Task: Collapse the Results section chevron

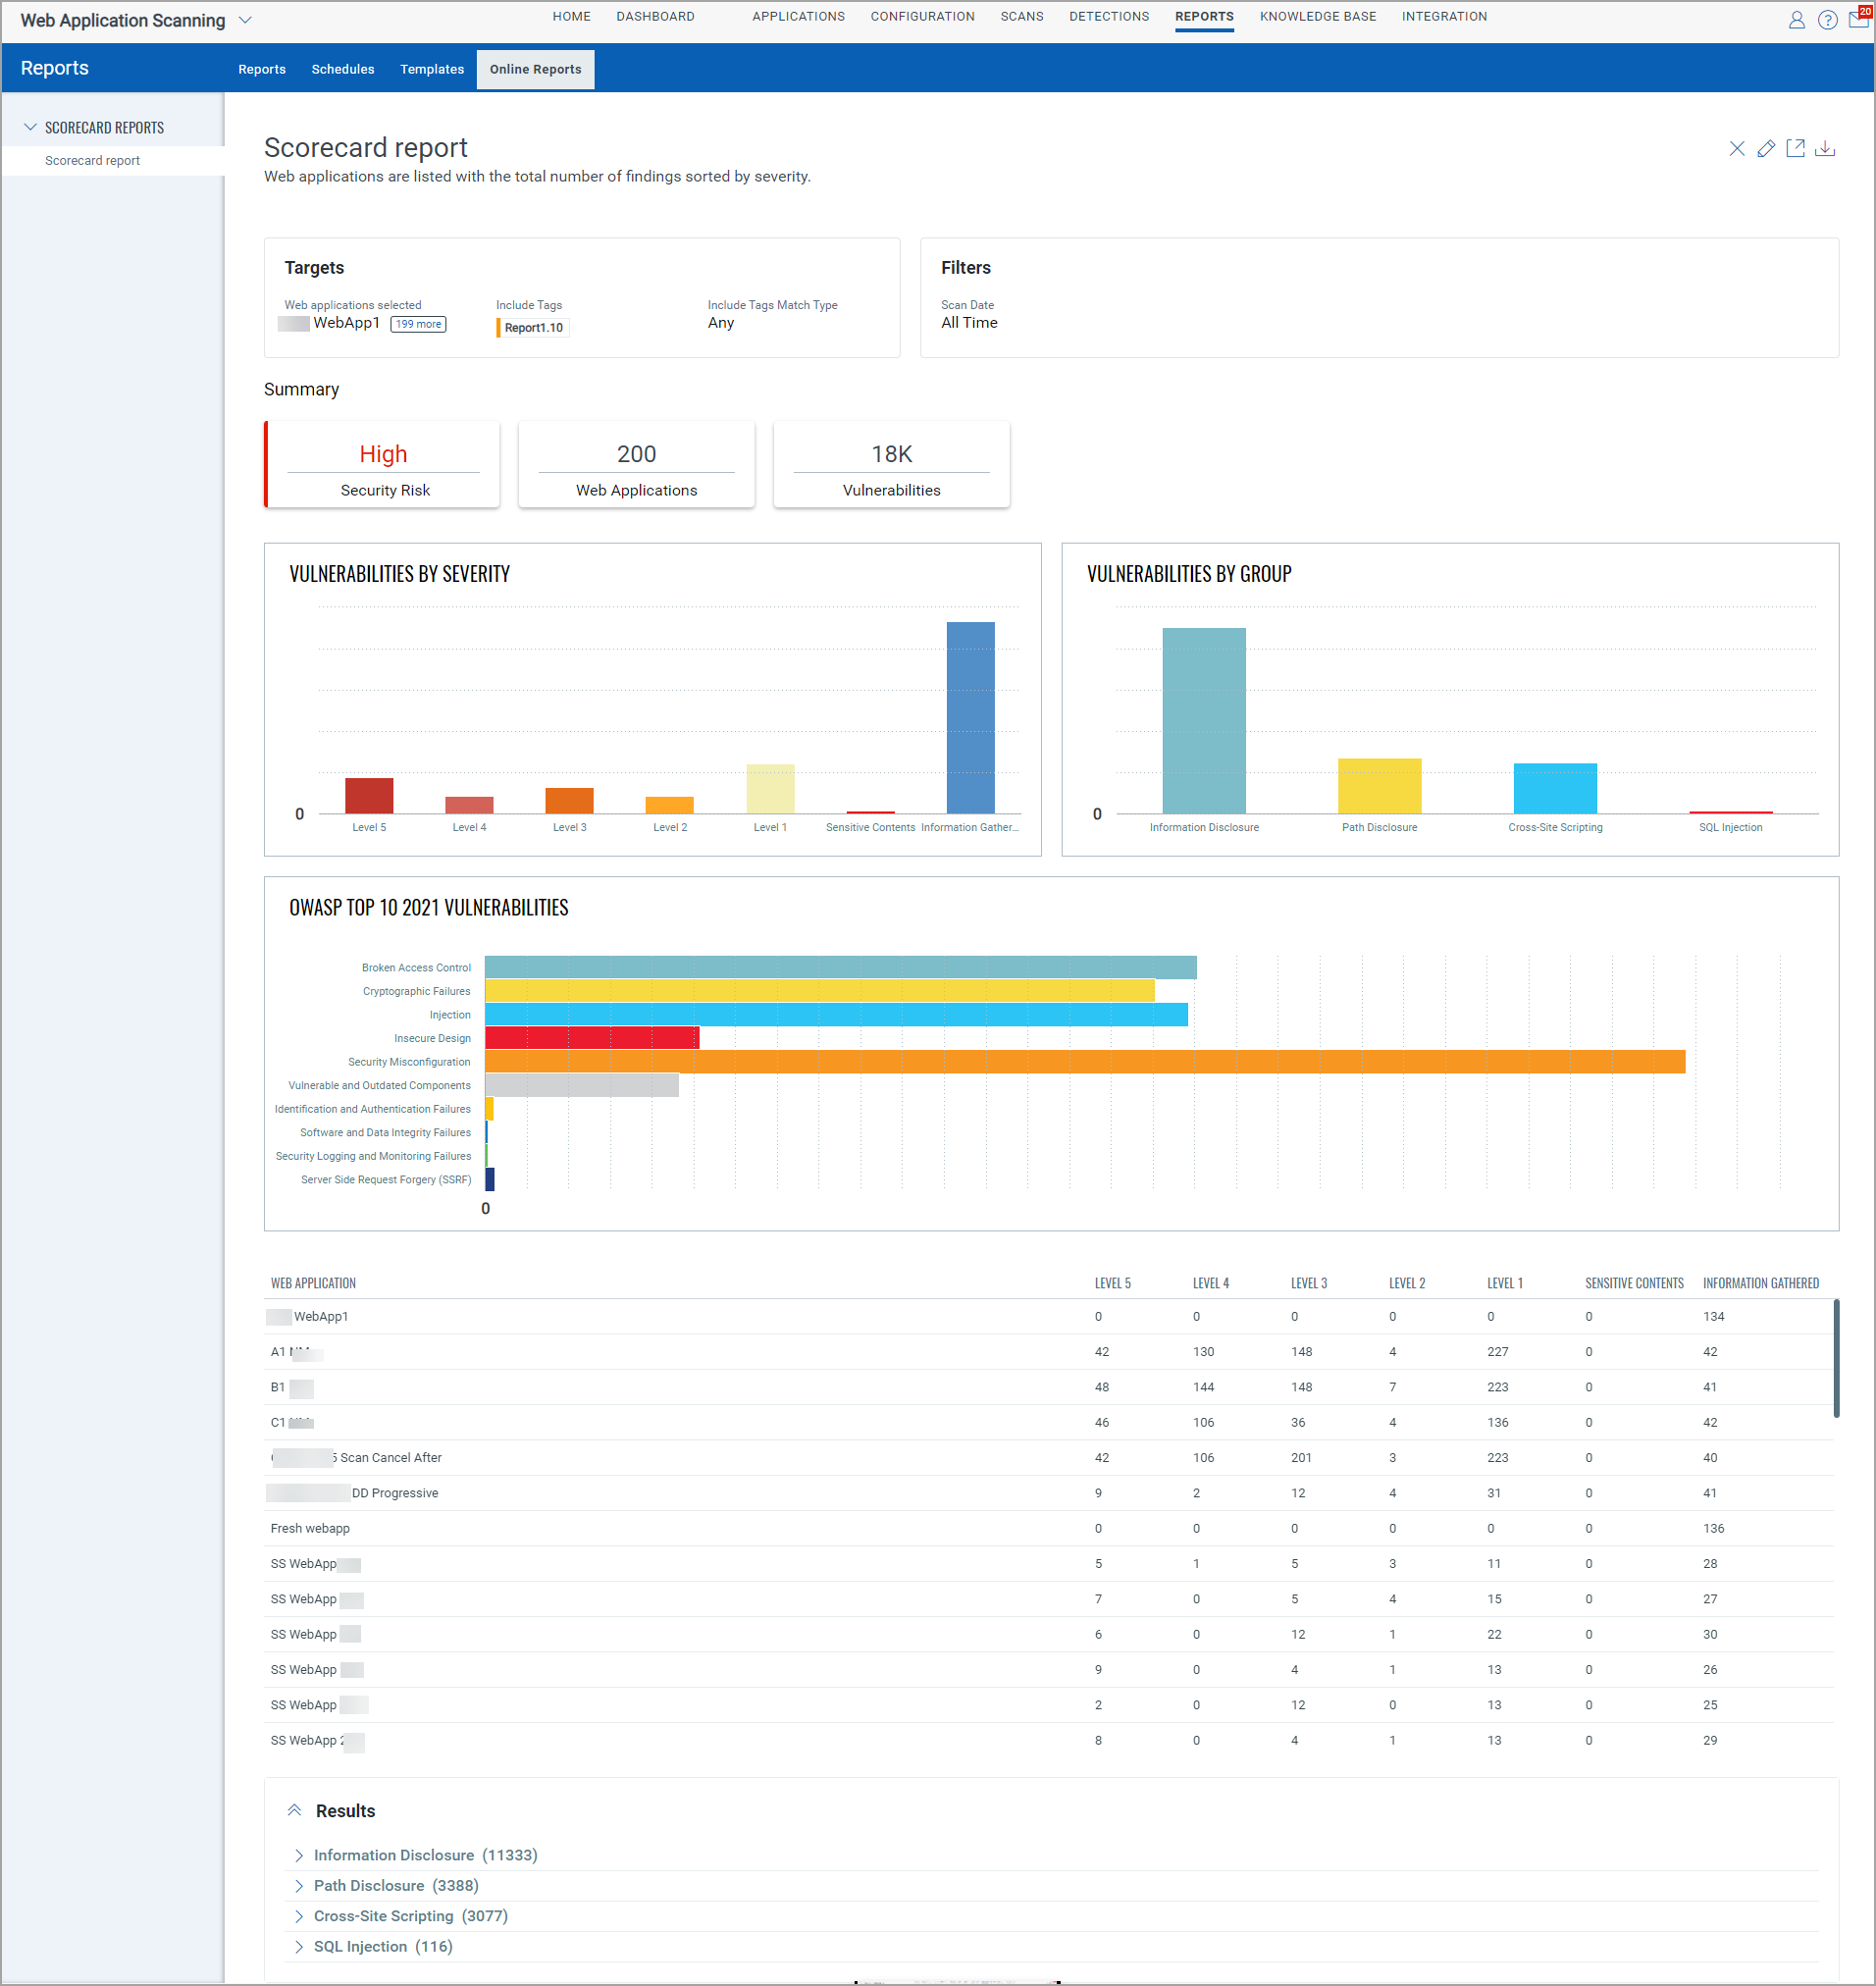Action: [295, 1810]
